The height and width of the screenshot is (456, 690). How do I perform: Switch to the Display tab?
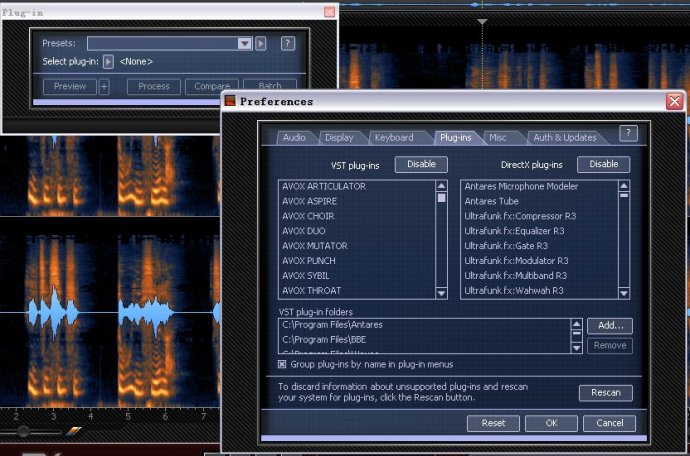click(x=339, y=138)
